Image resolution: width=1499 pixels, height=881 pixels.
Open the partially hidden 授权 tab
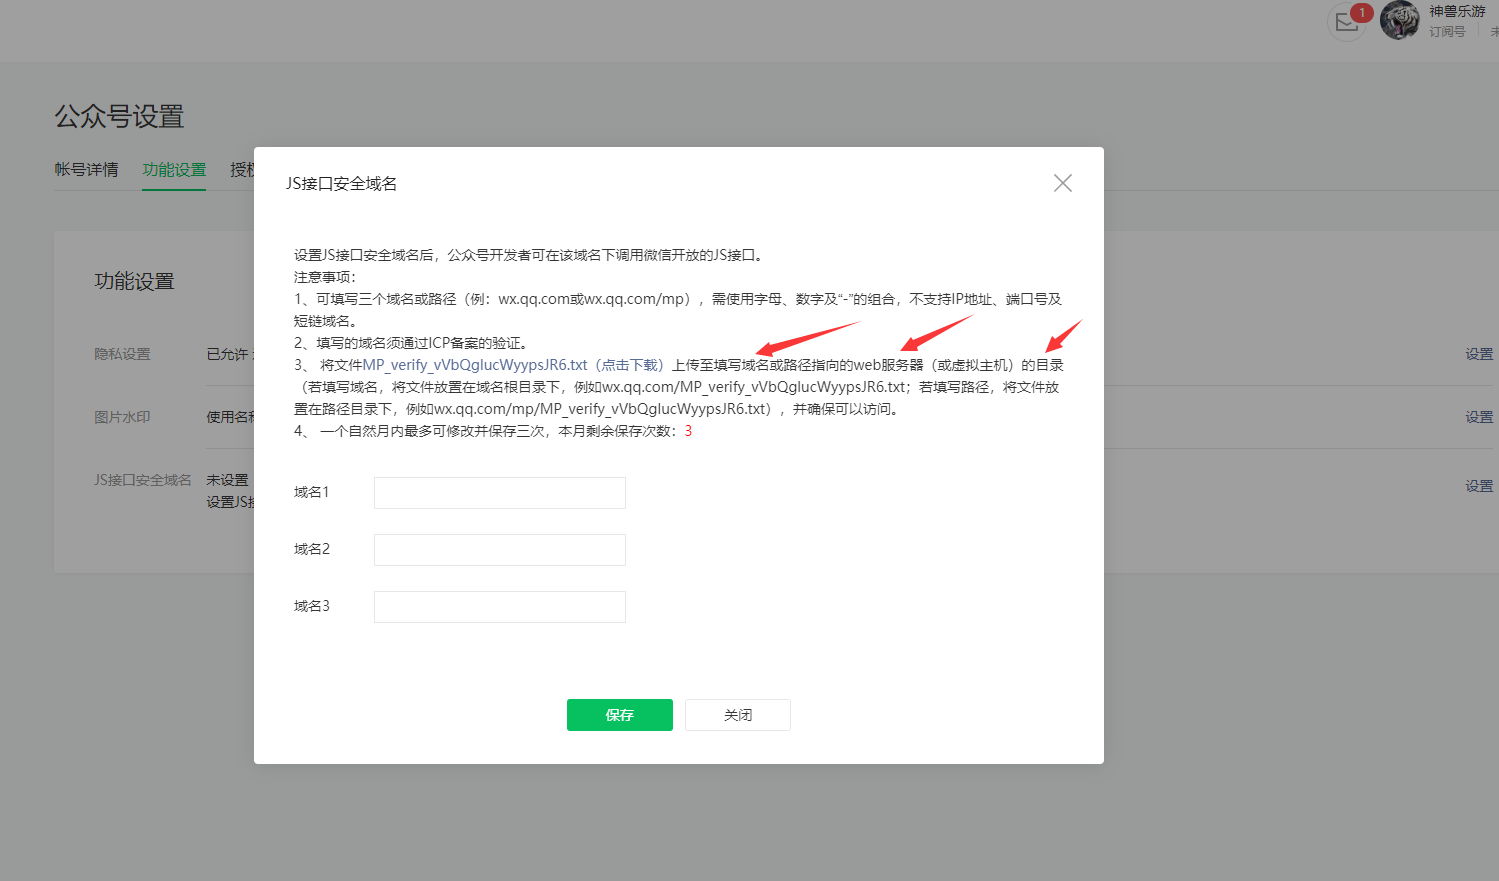pos(241,170)
